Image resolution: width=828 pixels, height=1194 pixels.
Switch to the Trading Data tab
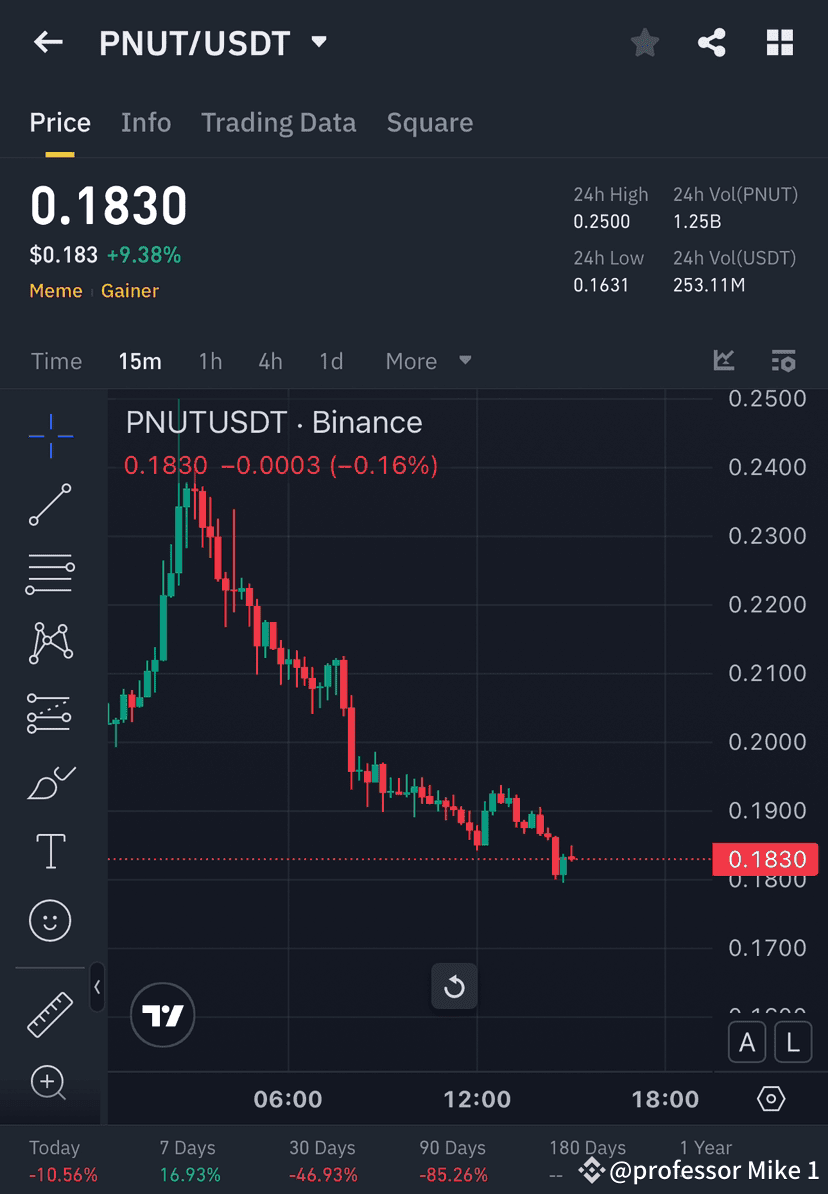[x=279, y=122]
